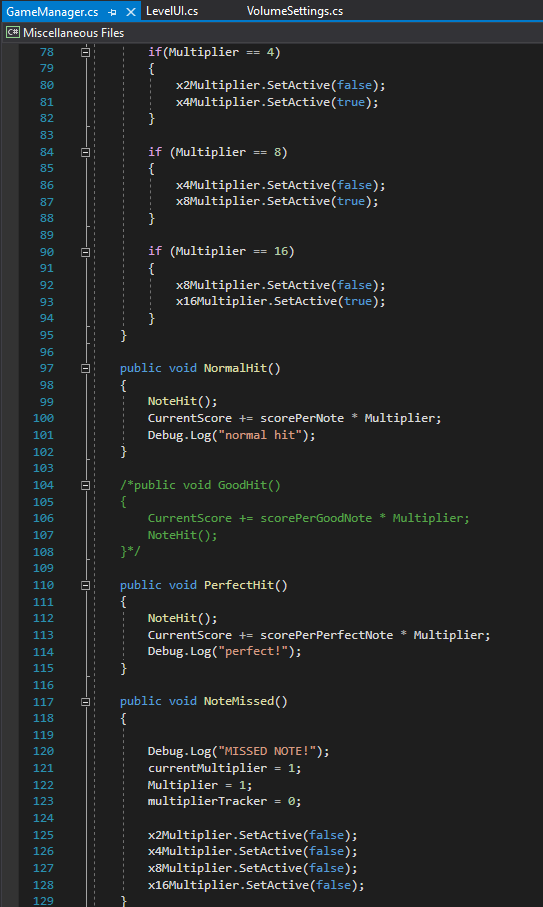
Task: Collapse the NormalHit method
Action: 86,368
